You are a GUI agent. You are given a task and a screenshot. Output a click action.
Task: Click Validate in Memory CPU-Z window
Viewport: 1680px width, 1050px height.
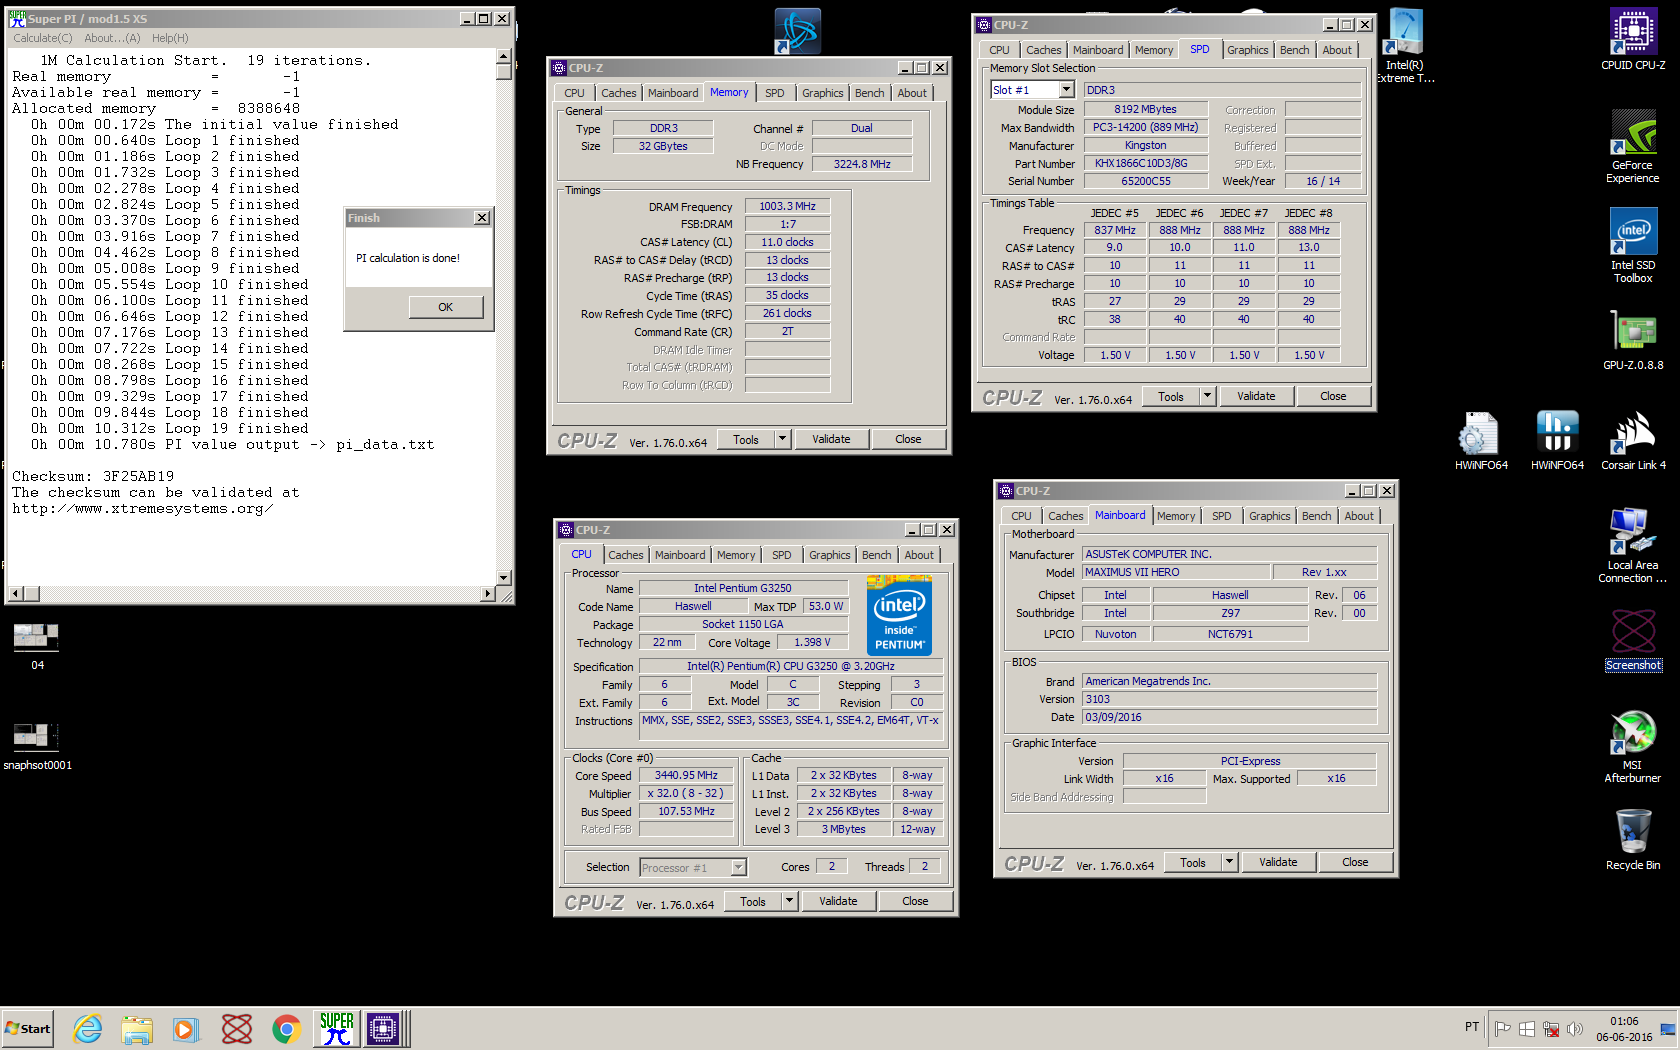coord(831,439)
